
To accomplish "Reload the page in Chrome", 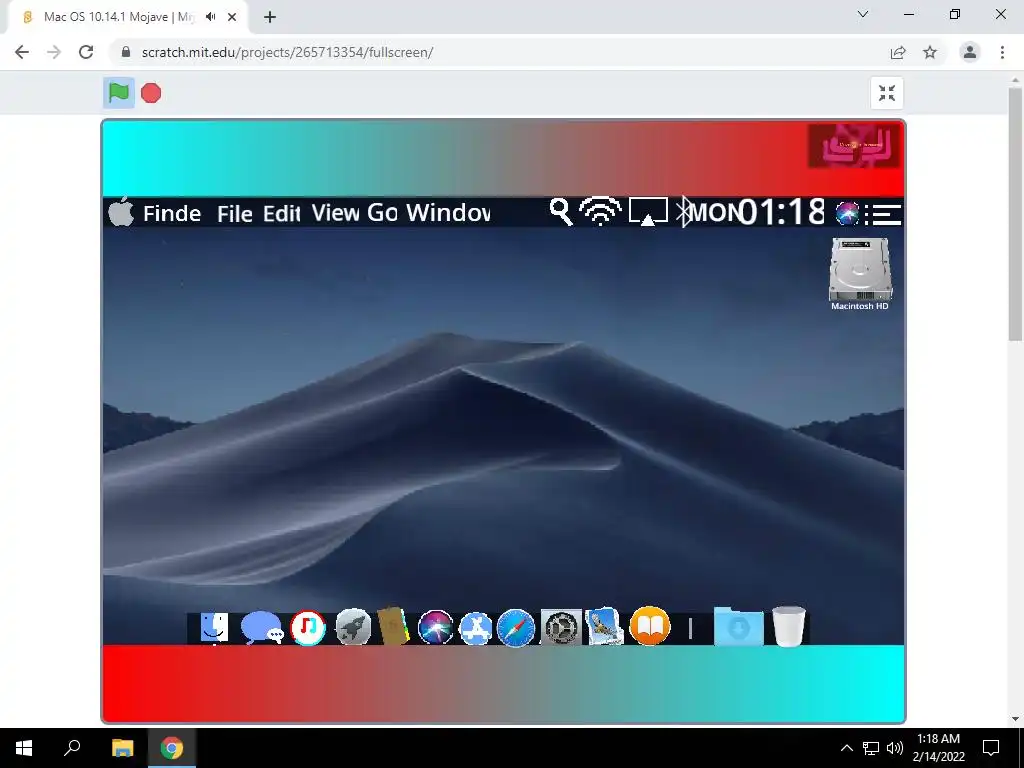I will (86, 52).
